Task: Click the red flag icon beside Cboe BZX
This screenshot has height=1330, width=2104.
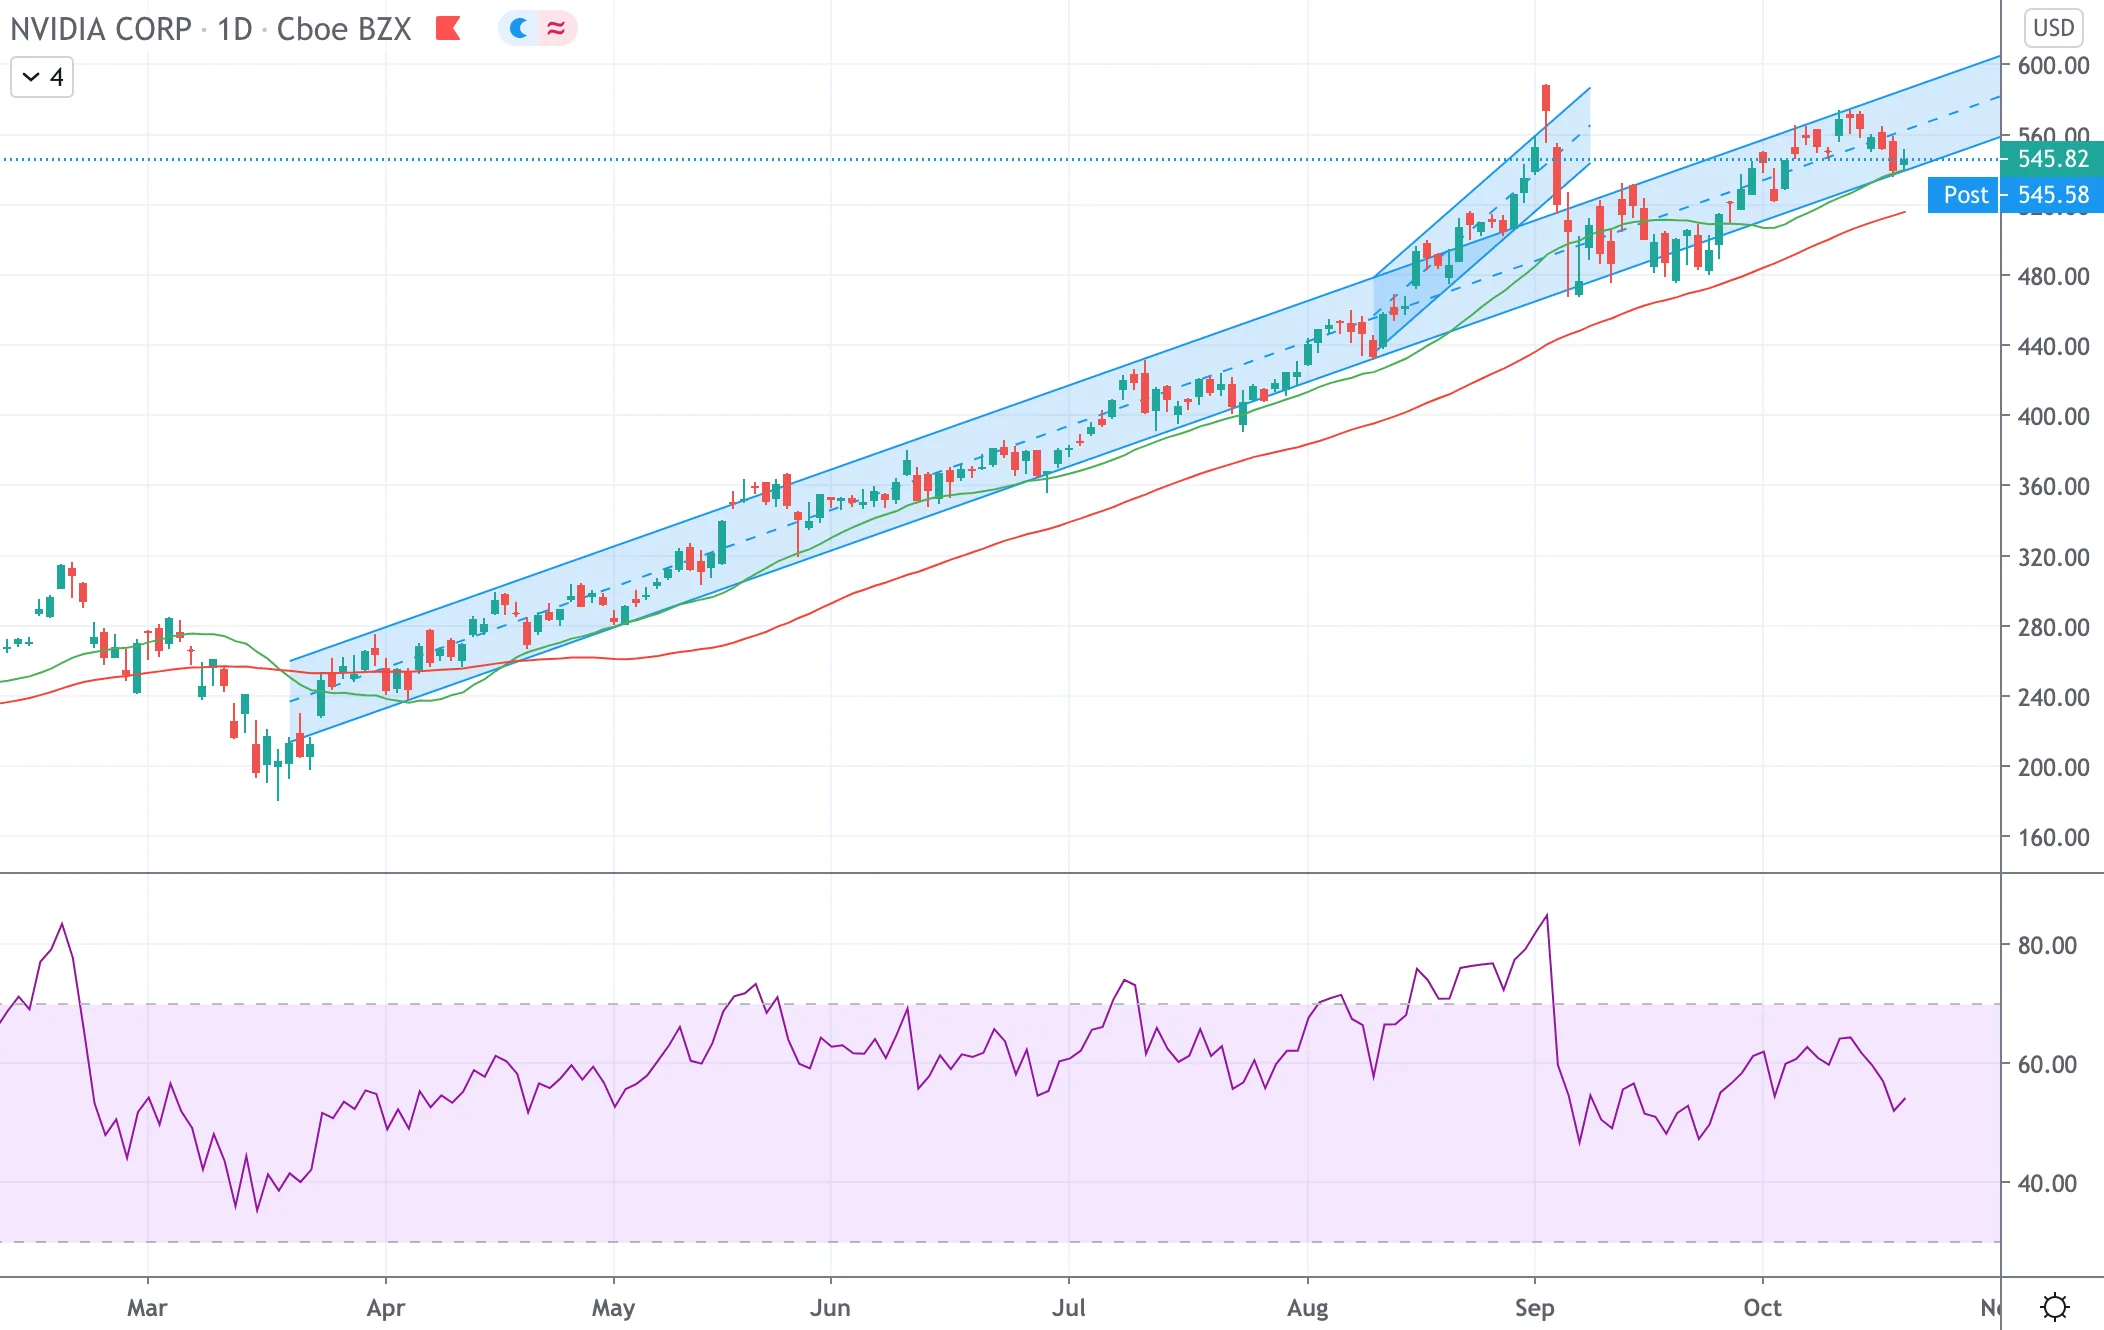Action: pyautogui.click(x=447, y=28)
